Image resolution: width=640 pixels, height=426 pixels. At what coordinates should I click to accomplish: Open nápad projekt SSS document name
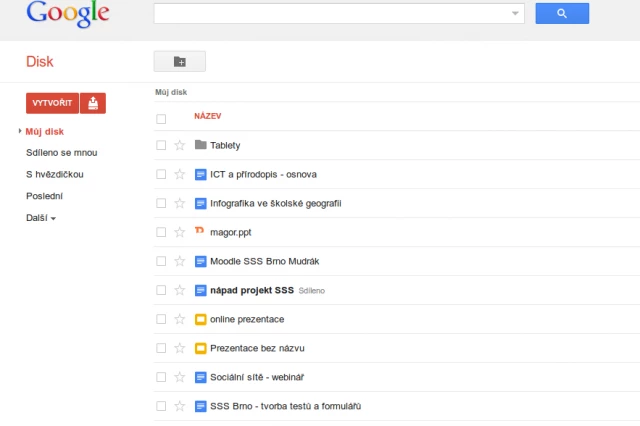click(252, 291)
